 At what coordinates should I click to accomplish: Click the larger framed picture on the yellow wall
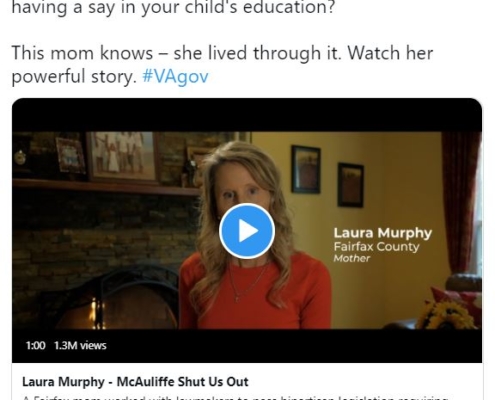[x=306, y=169]
